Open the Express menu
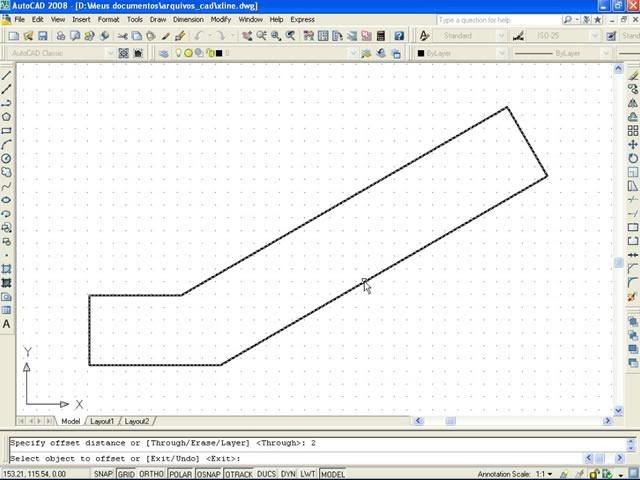Viewport: 640px width, 480px height. [x=302, y=20]
